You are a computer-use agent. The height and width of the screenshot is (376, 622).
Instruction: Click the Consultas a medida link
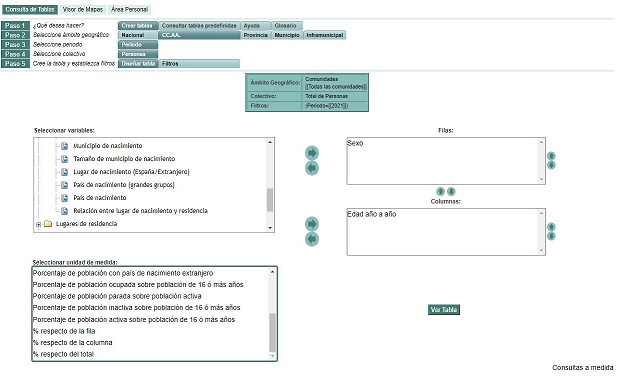(583, 368)
